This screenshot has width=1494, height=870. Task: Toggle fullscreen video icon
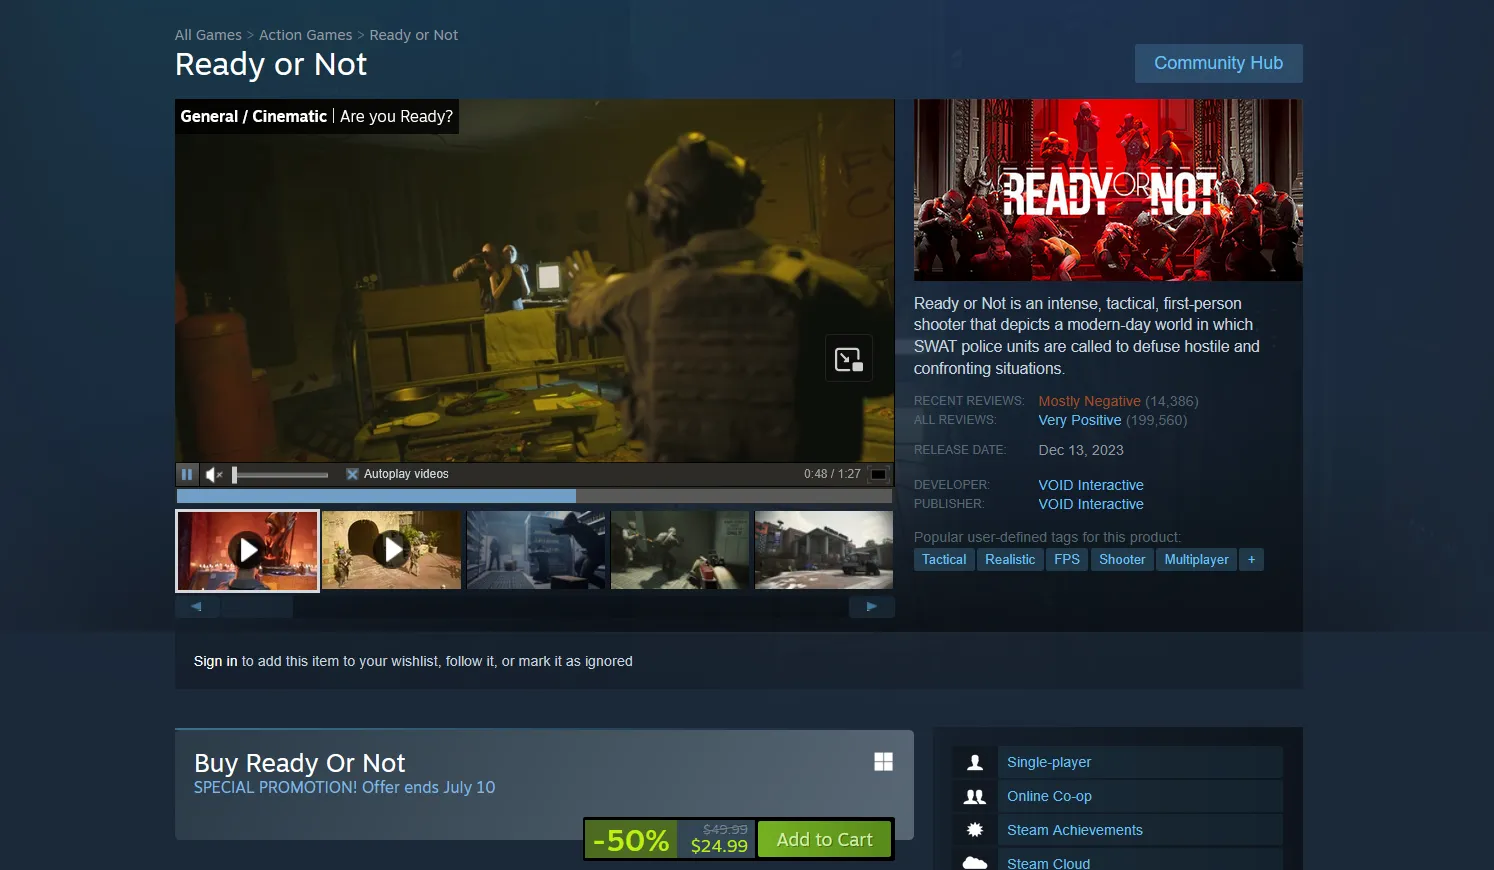878,474
